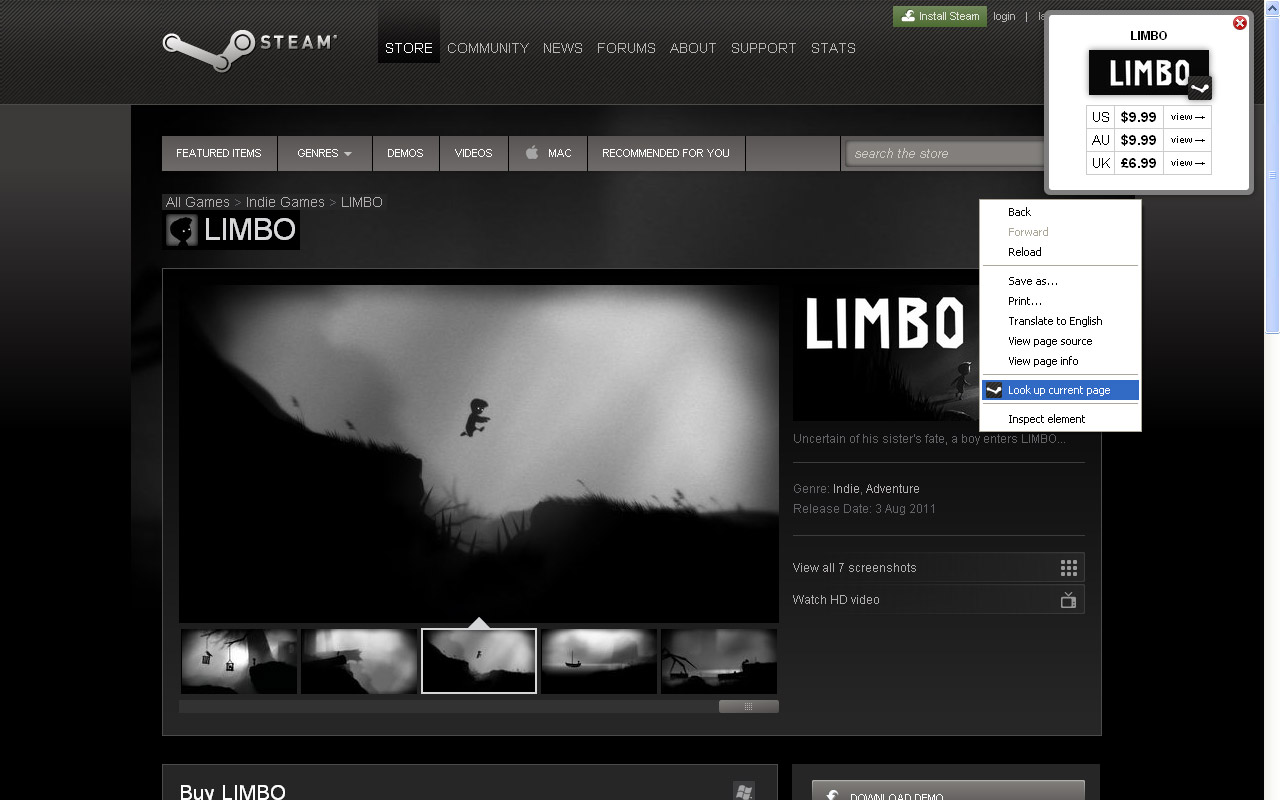This screenshot has height=800, width=1280.
Task: Click the TV icon beside Watch HD video
Action: (1068, 599)
